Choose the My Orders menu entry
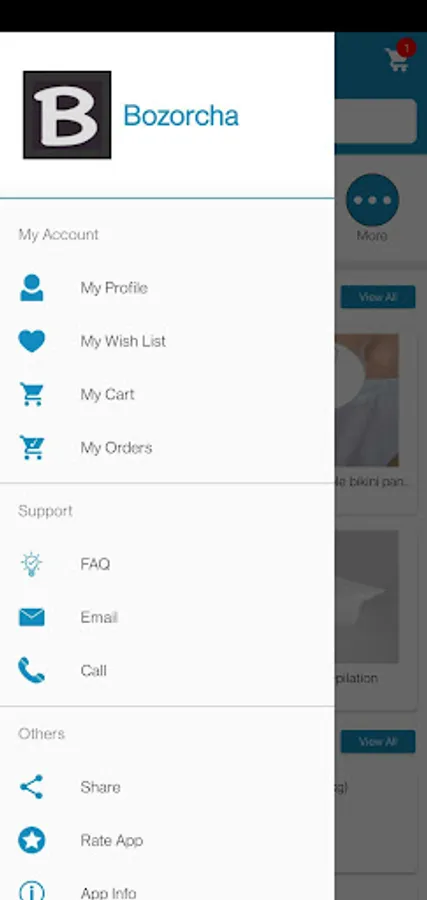This screenshot has height=900, width=427. click(167, 448)
